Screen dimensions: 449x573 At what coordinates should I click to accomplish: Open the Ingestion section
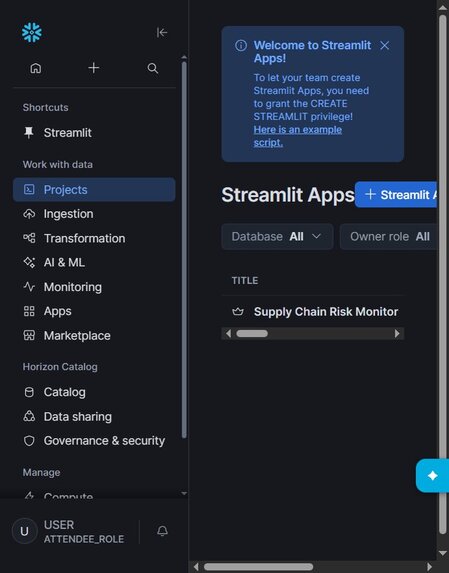click(94, 214)
